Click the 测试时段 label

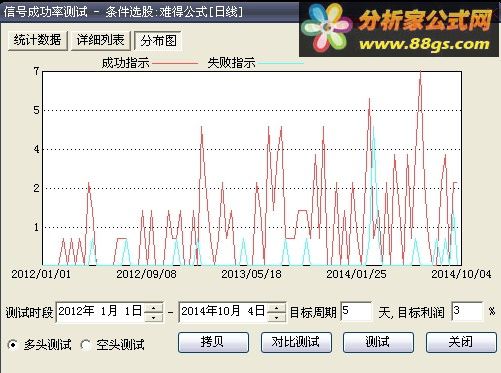pyautogui.click(x=29, y=313)
